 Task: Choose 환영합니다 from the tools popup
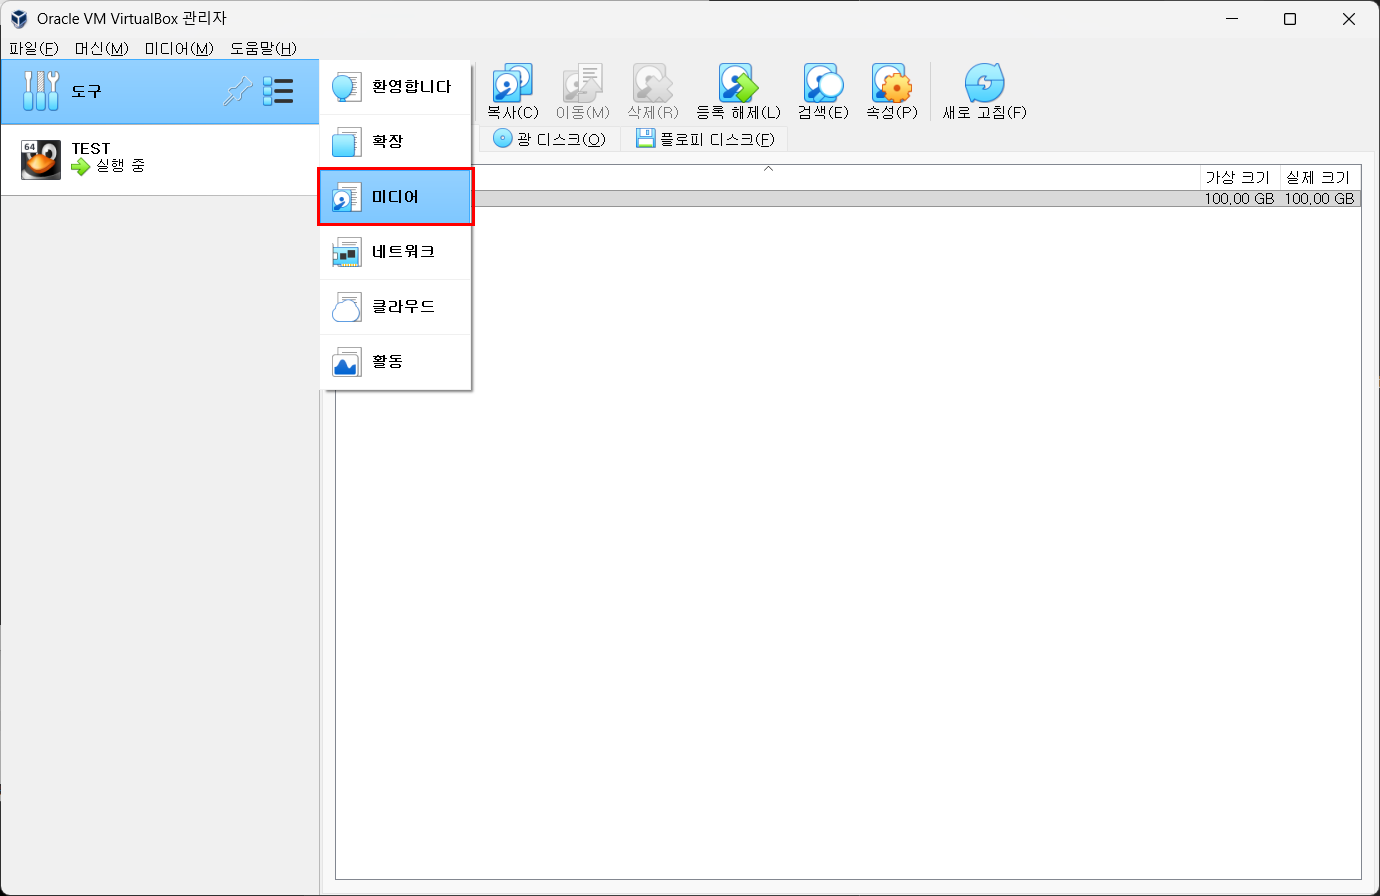[395, 87]
